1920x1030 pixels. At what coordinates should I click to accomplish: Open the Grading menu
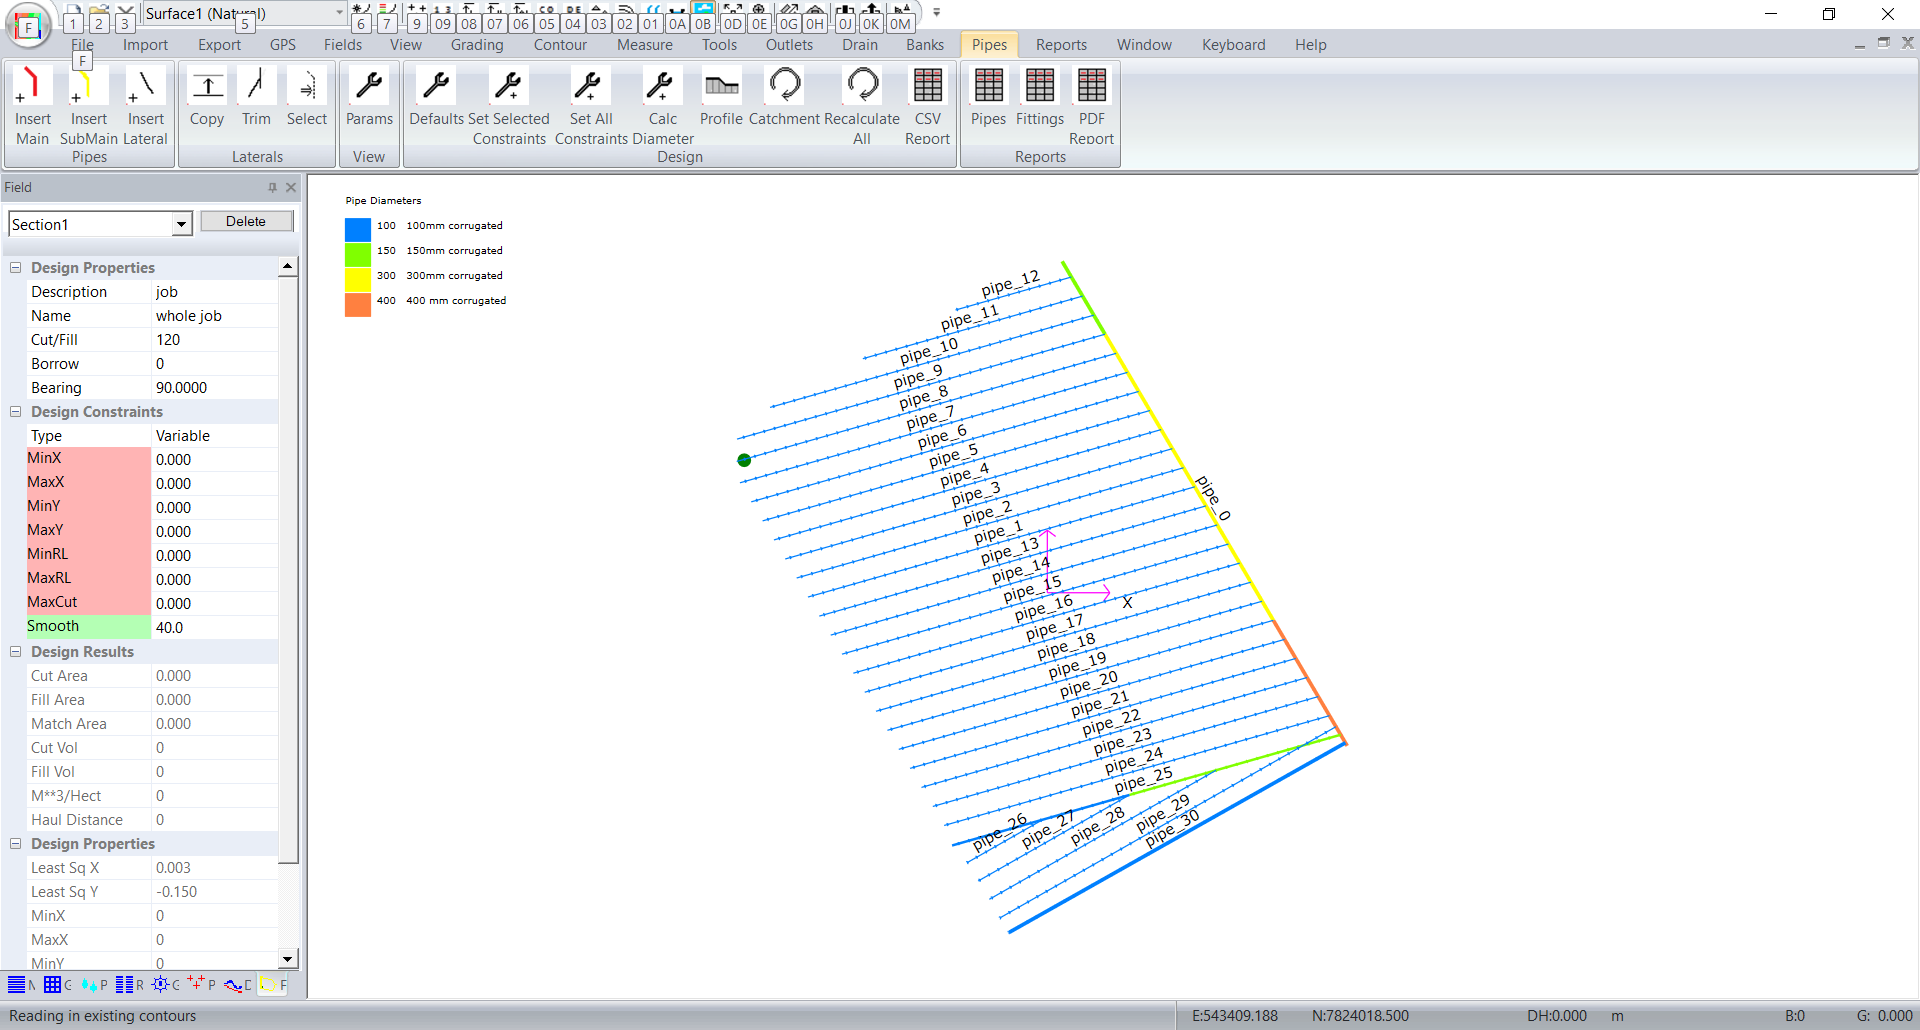477,45
